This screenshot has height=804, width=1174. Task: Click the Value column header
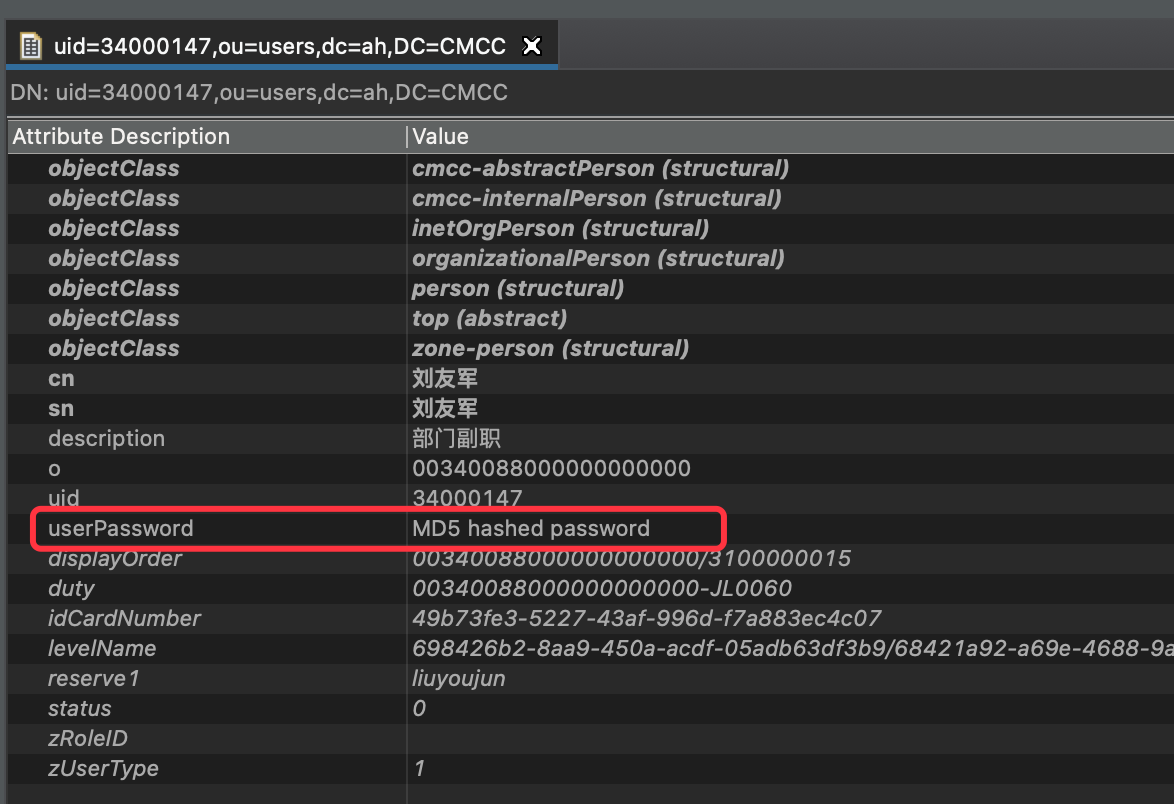click(x=440, y=136)
